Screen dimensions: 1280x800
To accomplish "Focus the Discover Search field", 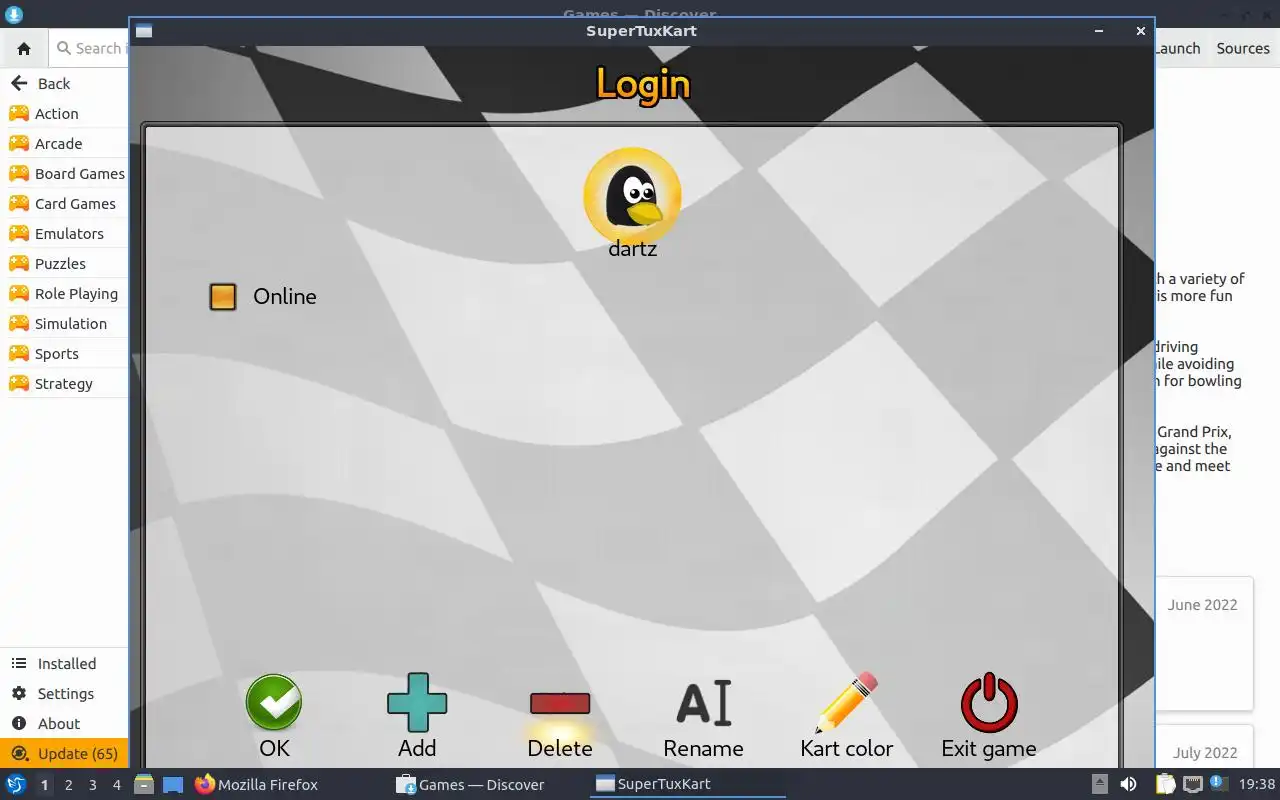I will pos(88,48).
